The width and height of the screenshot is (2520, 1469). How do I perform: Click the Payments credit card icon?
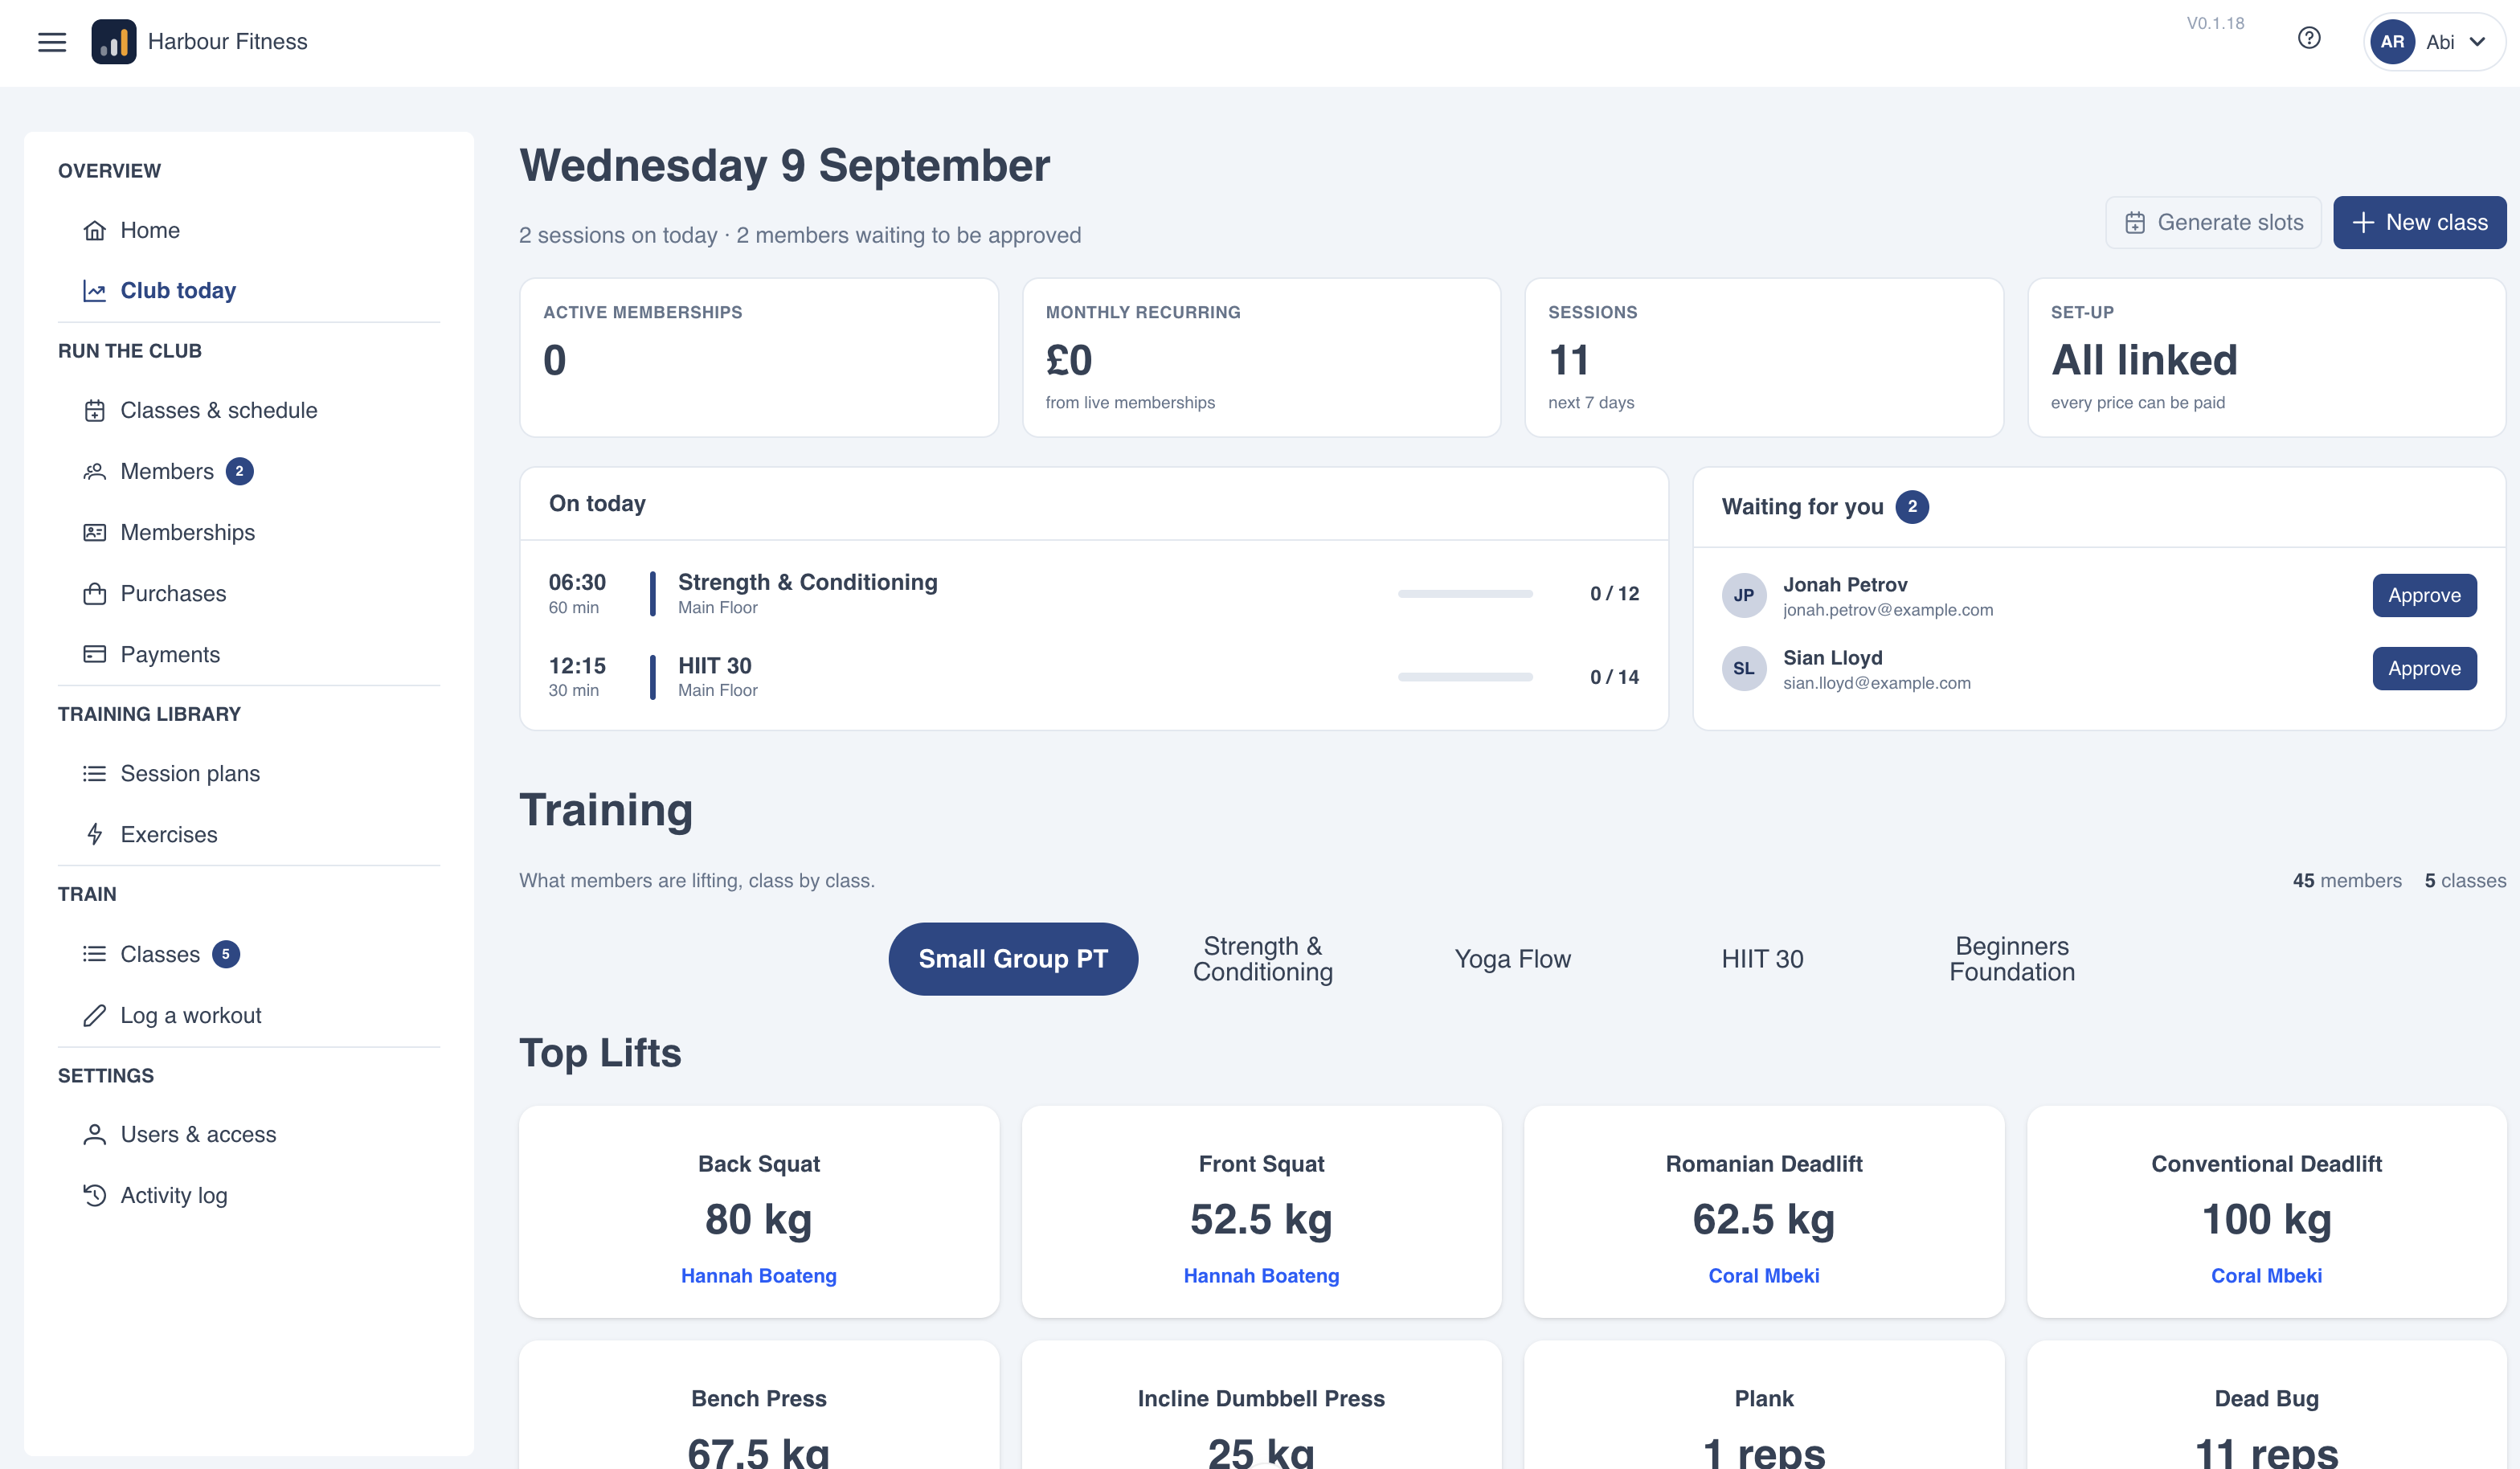click(94, 655)
